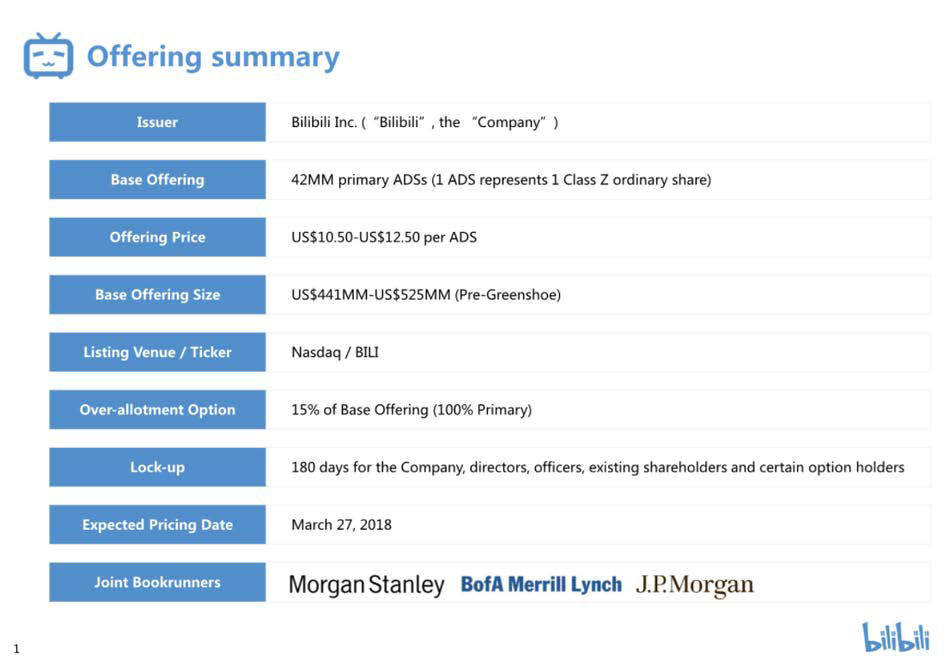Viewport: 950px width, 667px height.
Task: Click the Issuer label box
Action: pyautogui.click(x=158, y=122)
